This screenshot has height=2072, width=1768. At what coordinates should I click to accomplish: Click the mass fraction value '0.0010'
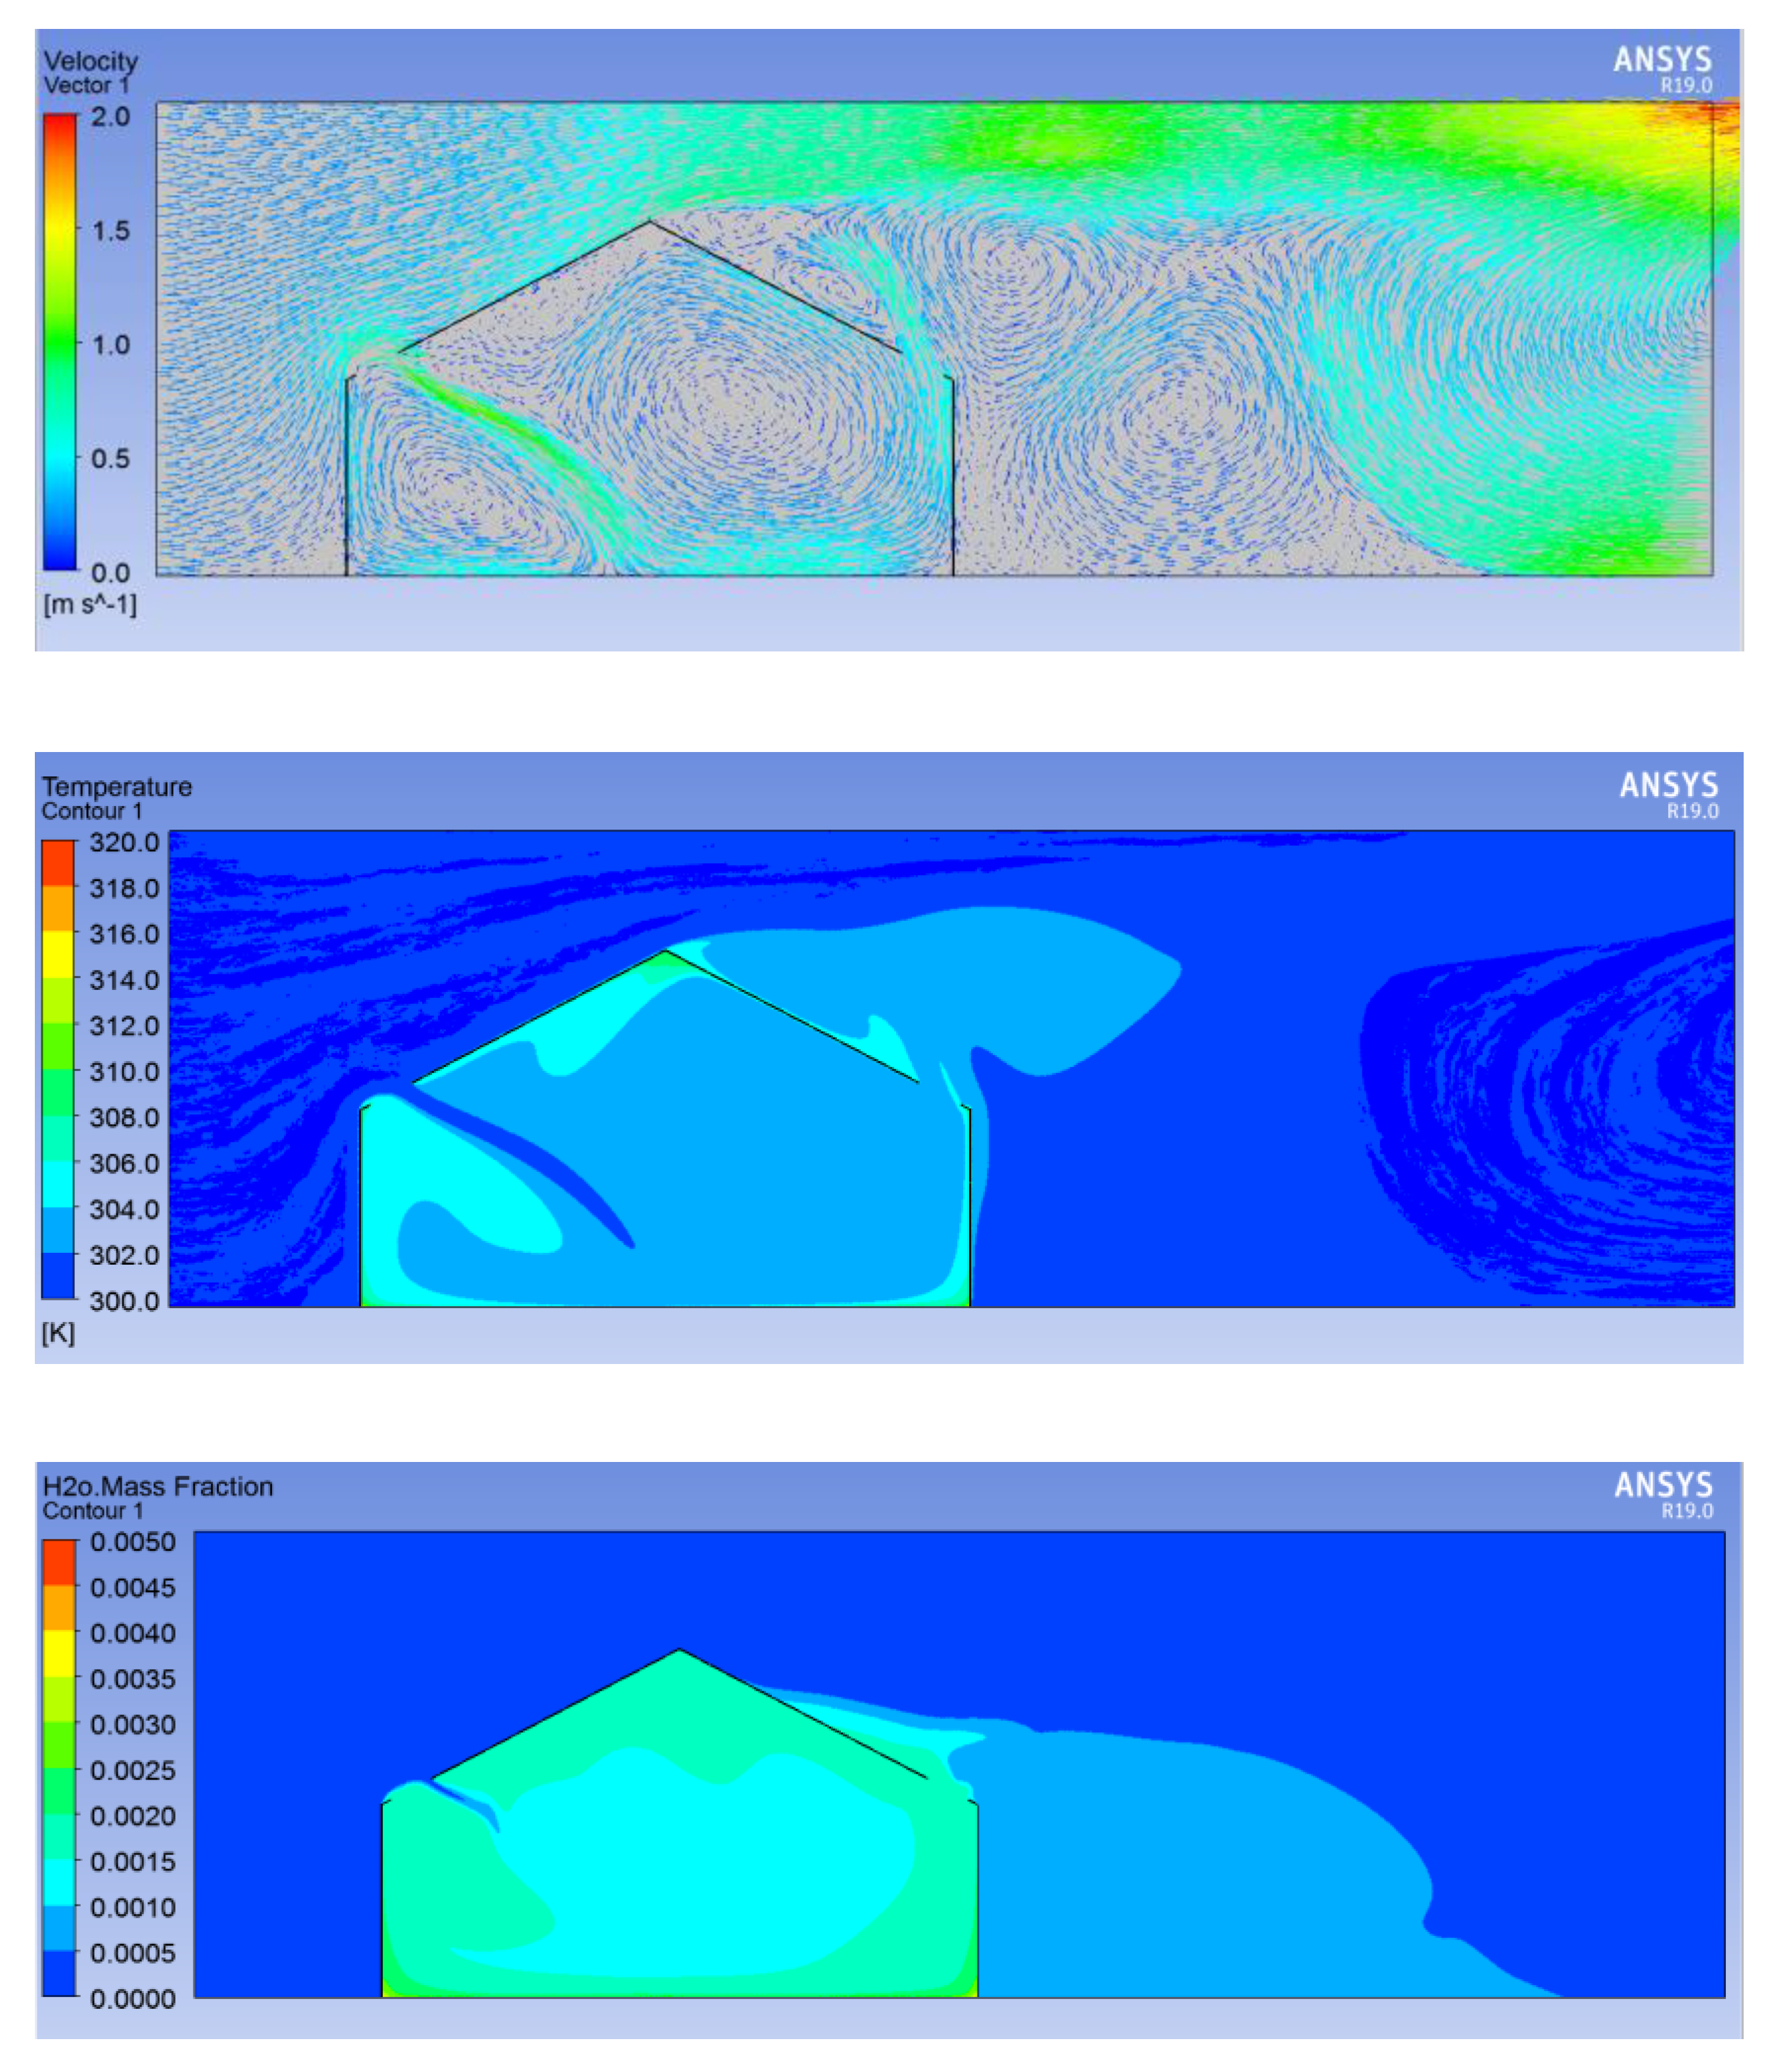tap(133, 1907)
